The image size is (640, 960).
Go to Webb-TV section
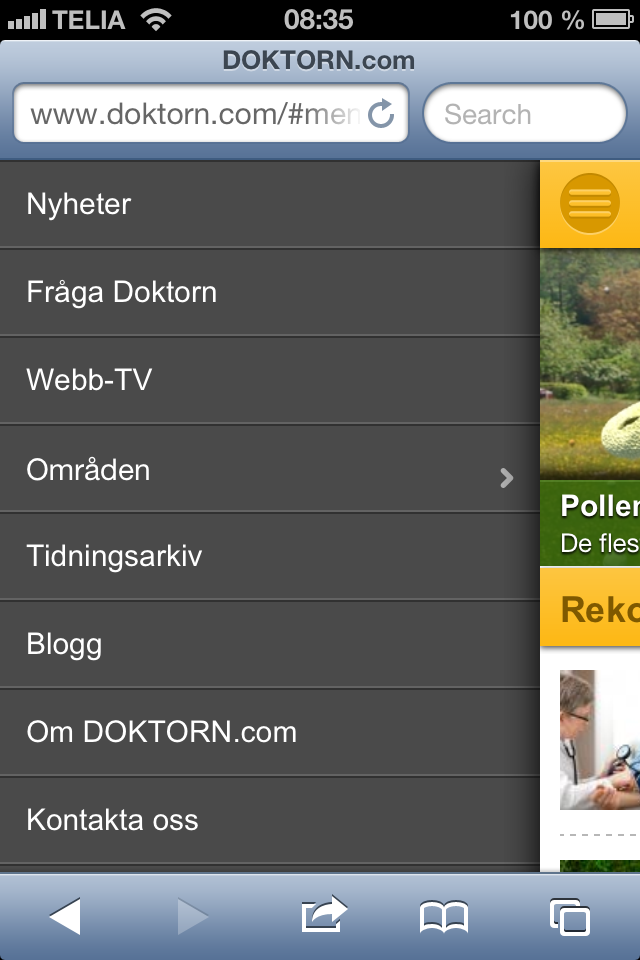90,380
